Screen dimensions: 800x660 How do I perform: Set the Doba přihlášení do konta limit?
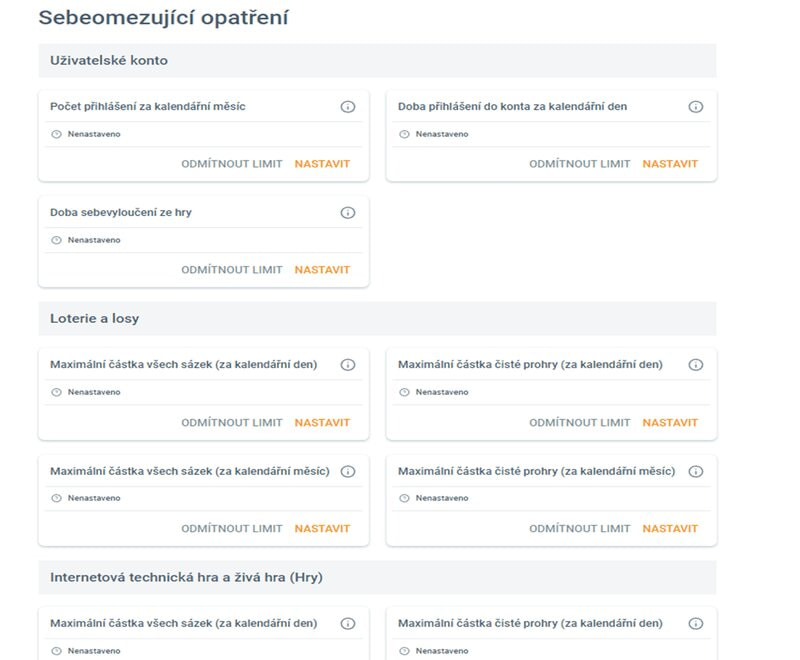point(670,164)
